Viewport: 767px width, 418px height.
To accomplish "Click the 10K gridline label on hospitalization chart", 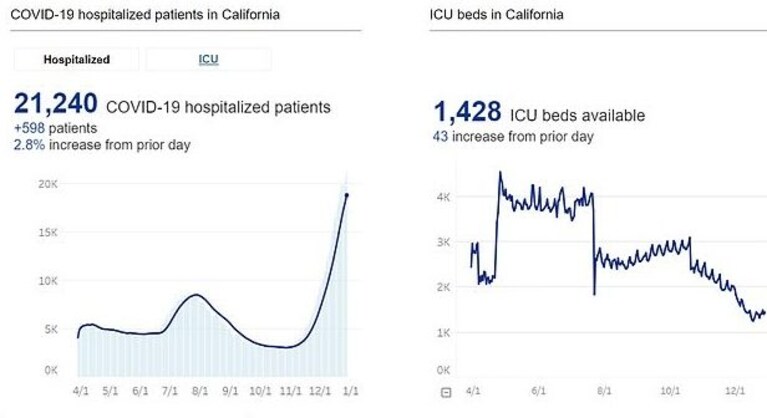I will coord(48,281).
